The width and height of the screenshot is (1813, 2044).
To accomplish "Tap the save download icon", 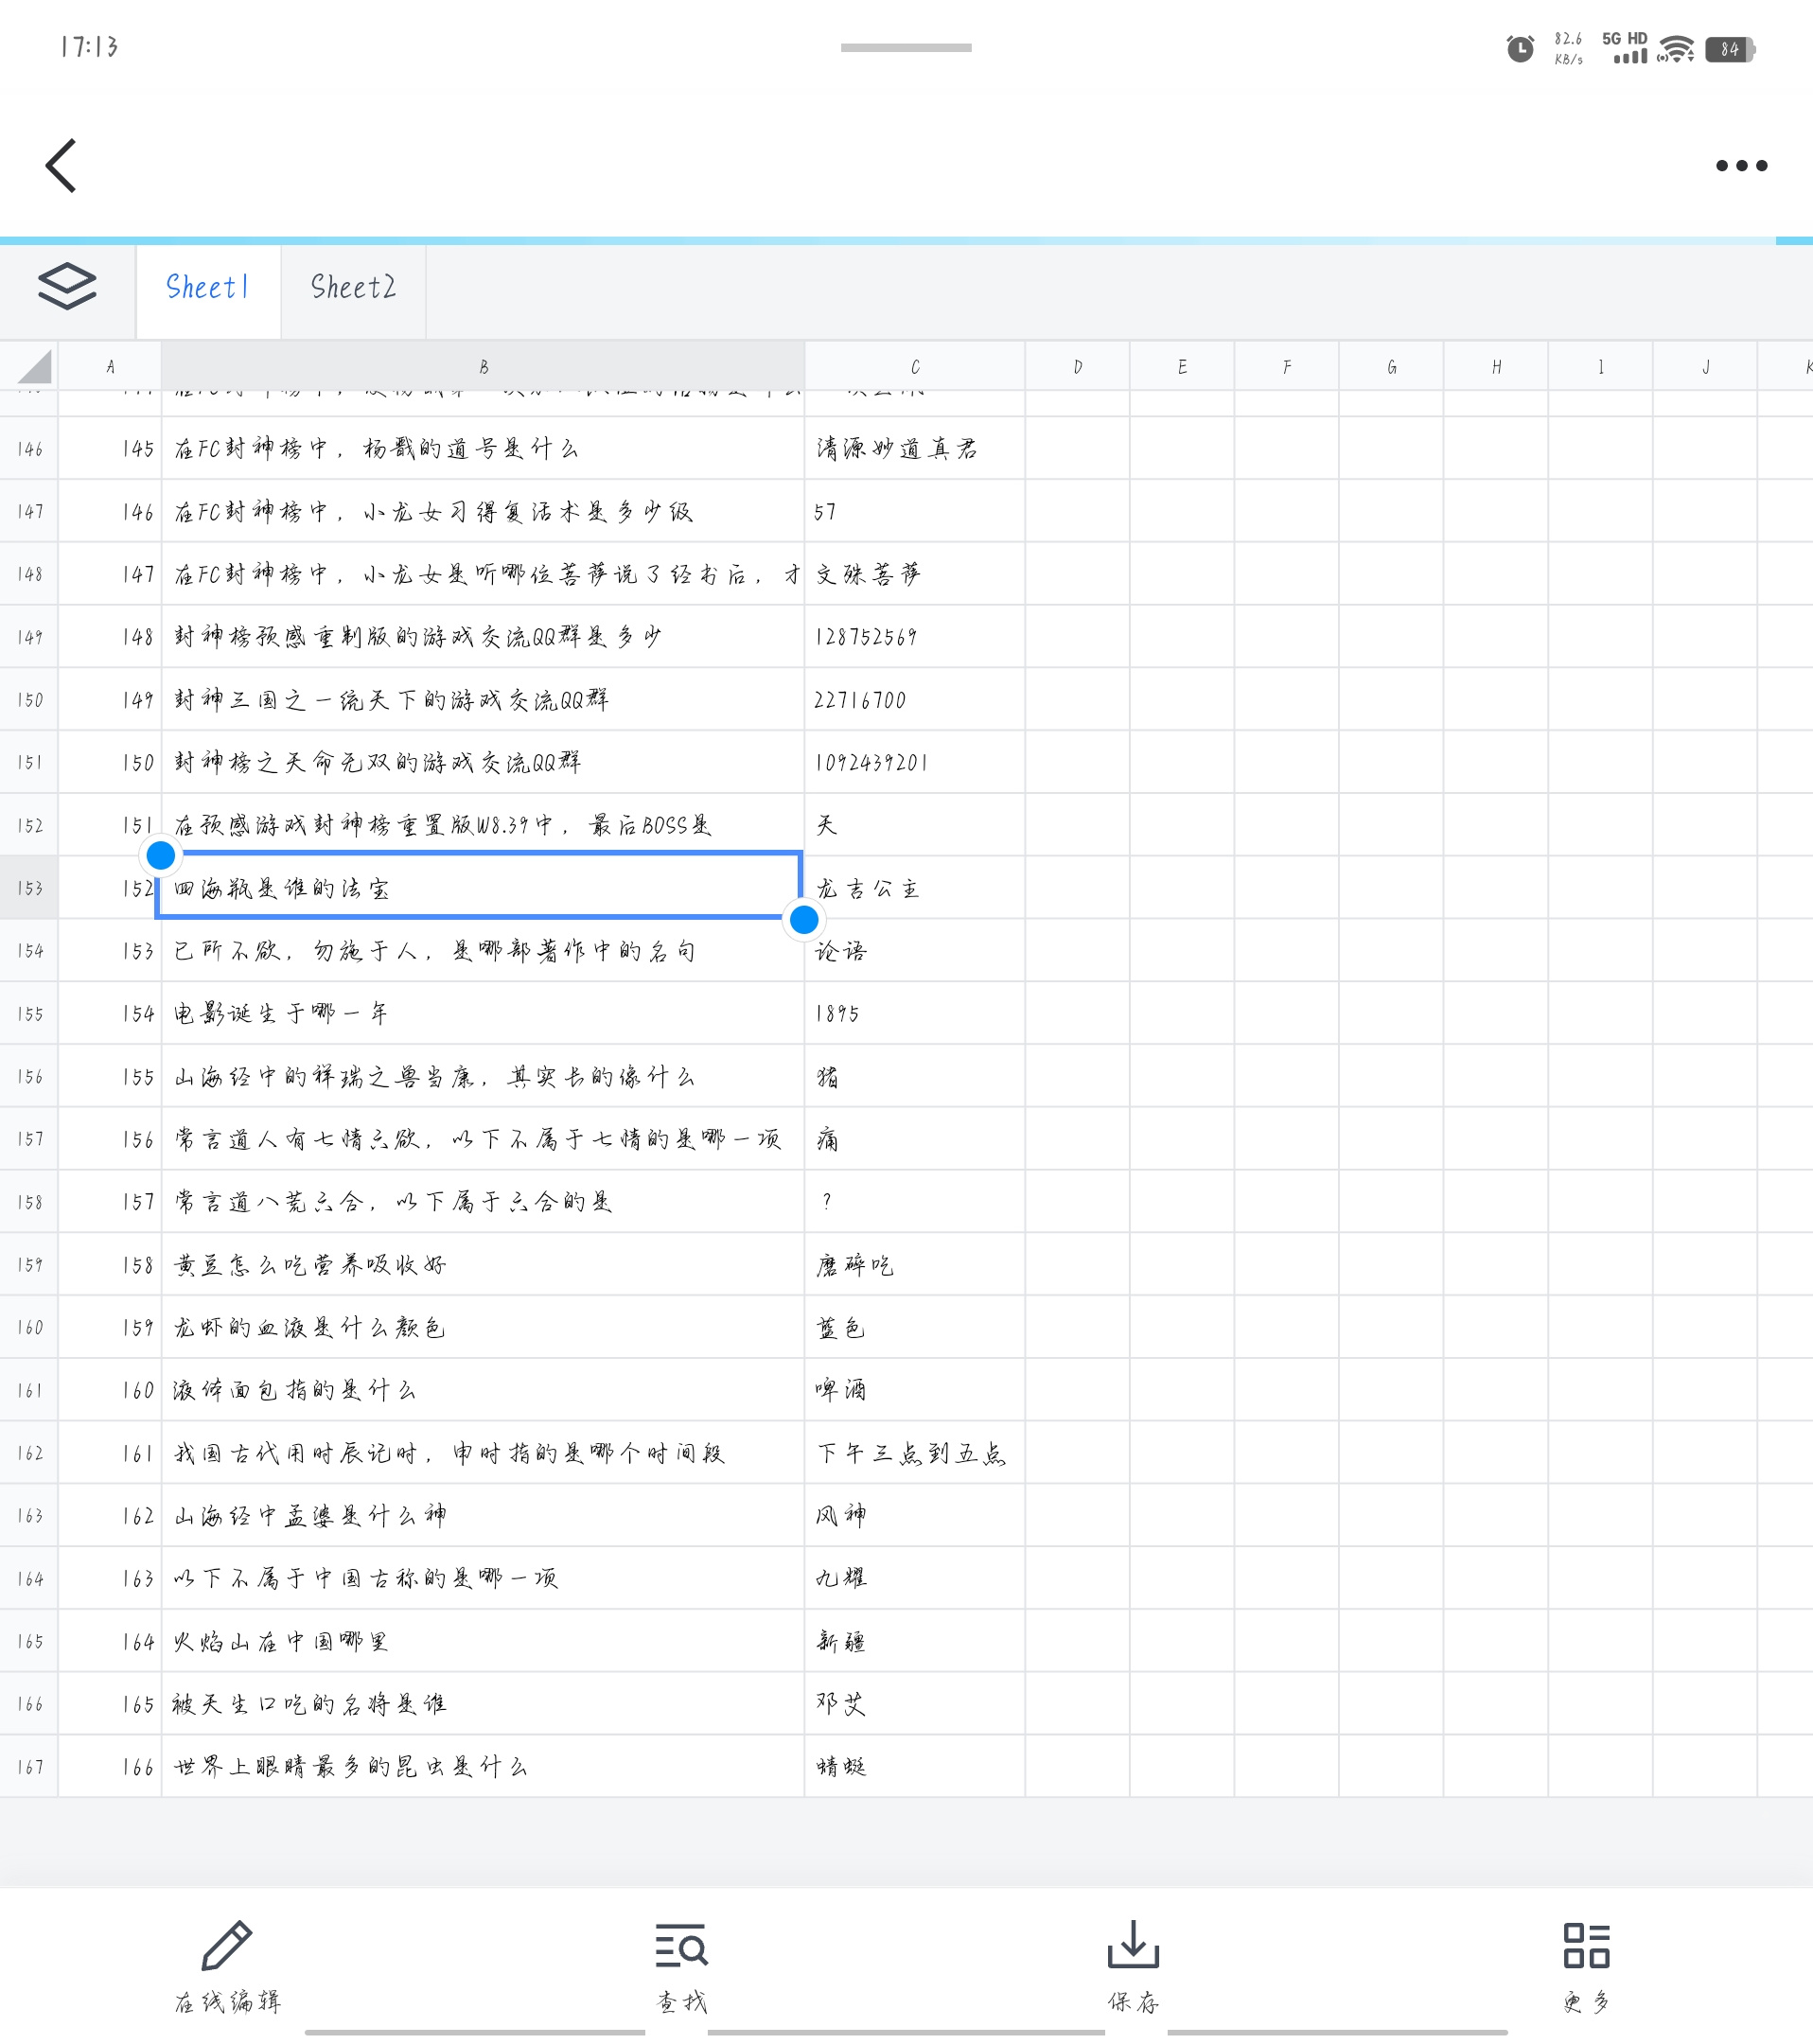I will 1133,1944.
